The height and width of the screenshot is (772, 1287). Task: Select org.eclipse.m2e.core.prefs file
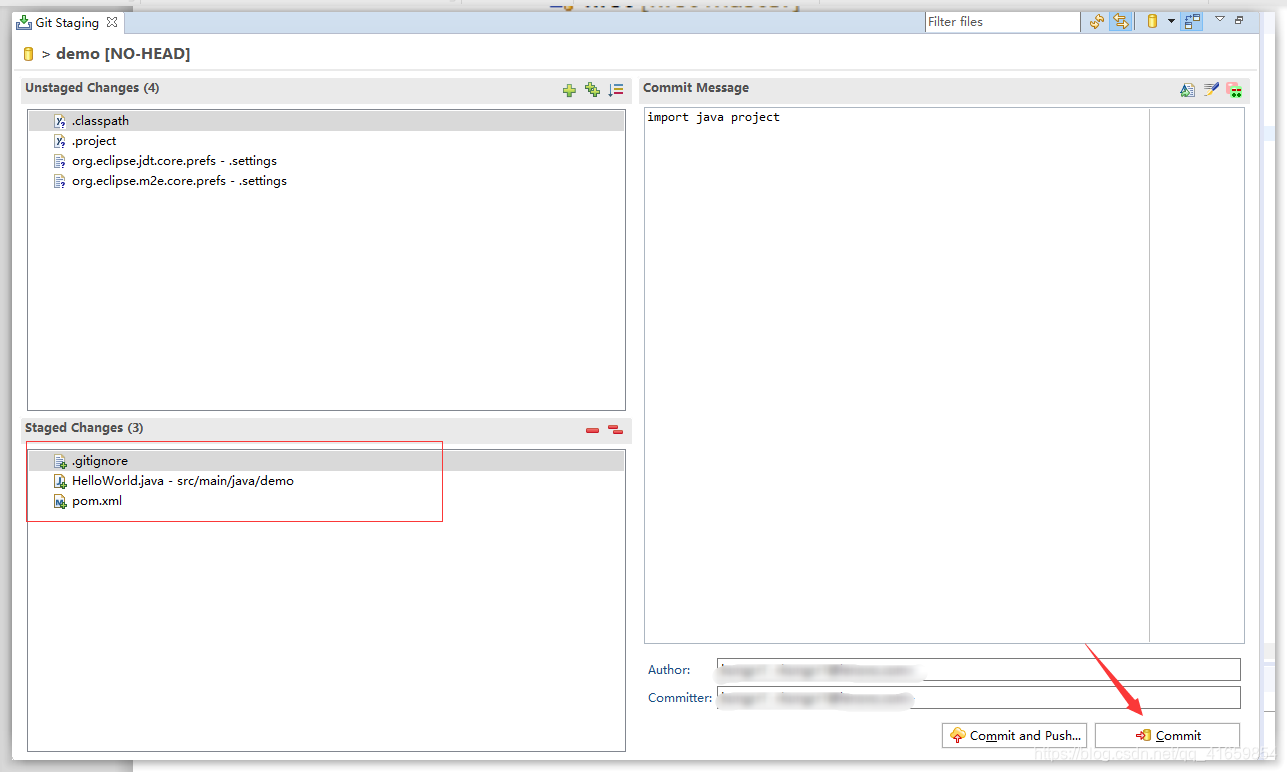tap(326, 181)
